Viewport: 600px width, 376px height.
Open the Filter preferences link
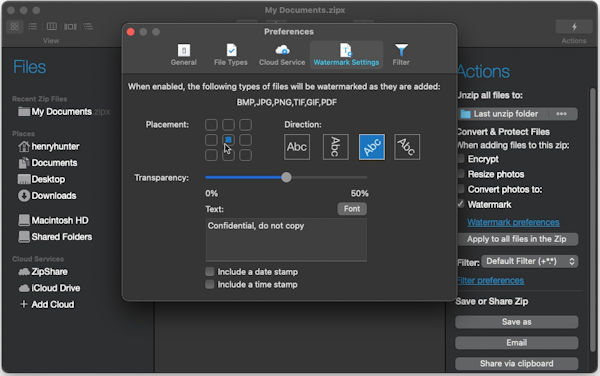pyautogui.click(x=491, y=281)
